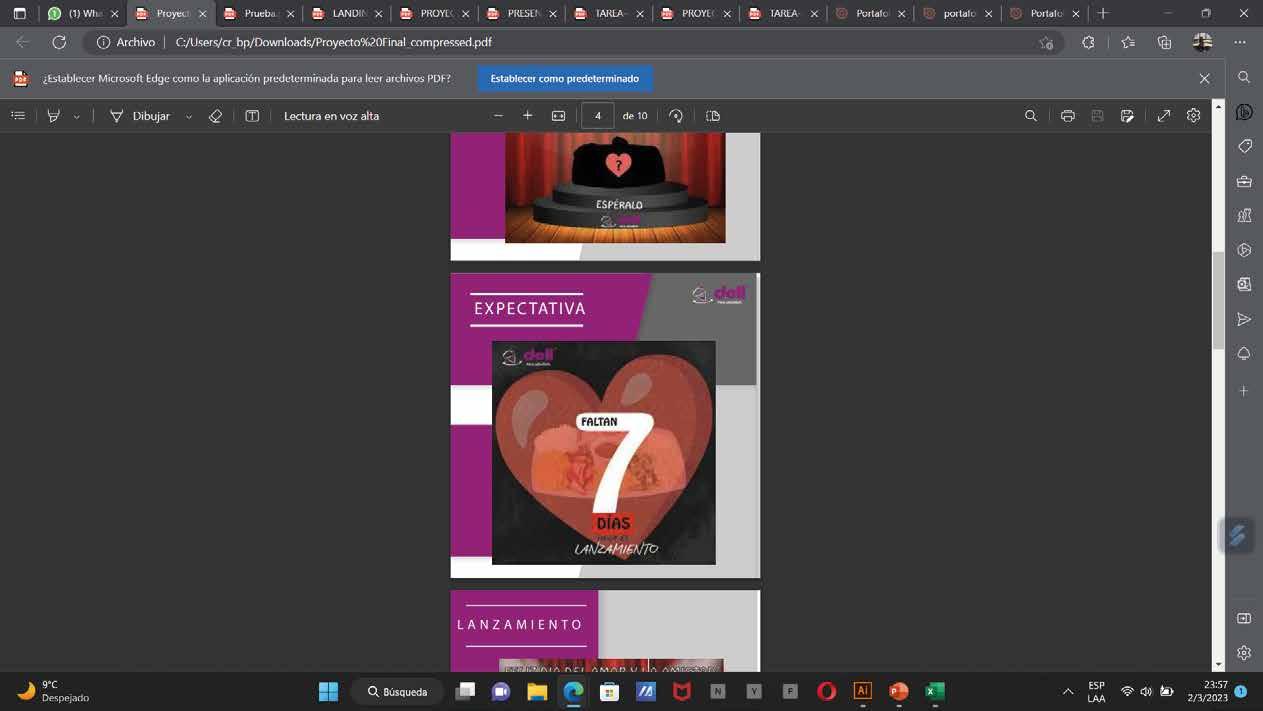Screen dimensions: 1263x711
Task: Enter full screen PDF view
Action: 1164,116
